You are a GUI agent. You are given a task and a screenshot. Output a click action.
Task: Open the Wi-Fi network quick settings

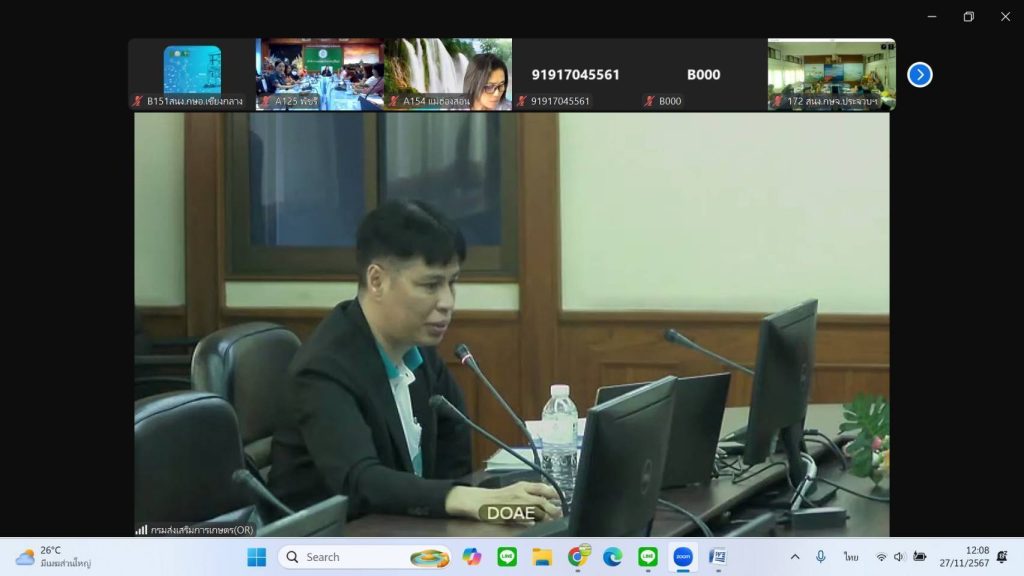point(881,557)
